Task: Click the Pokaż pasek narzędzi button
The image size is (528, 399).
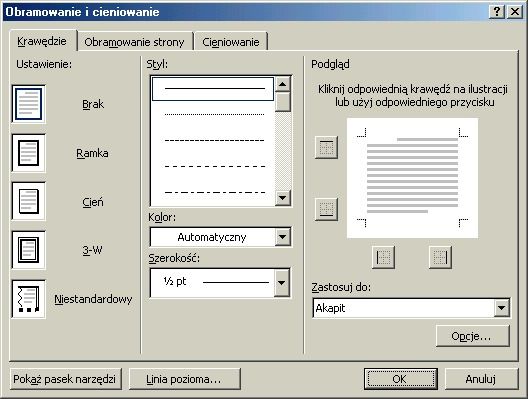Action: coord(65,379)
